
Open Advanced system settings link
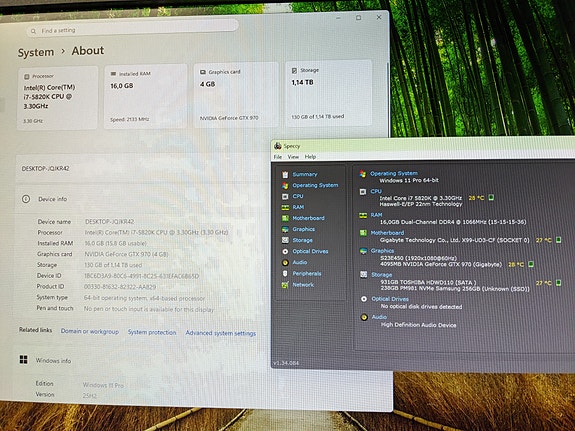point(221,333)
